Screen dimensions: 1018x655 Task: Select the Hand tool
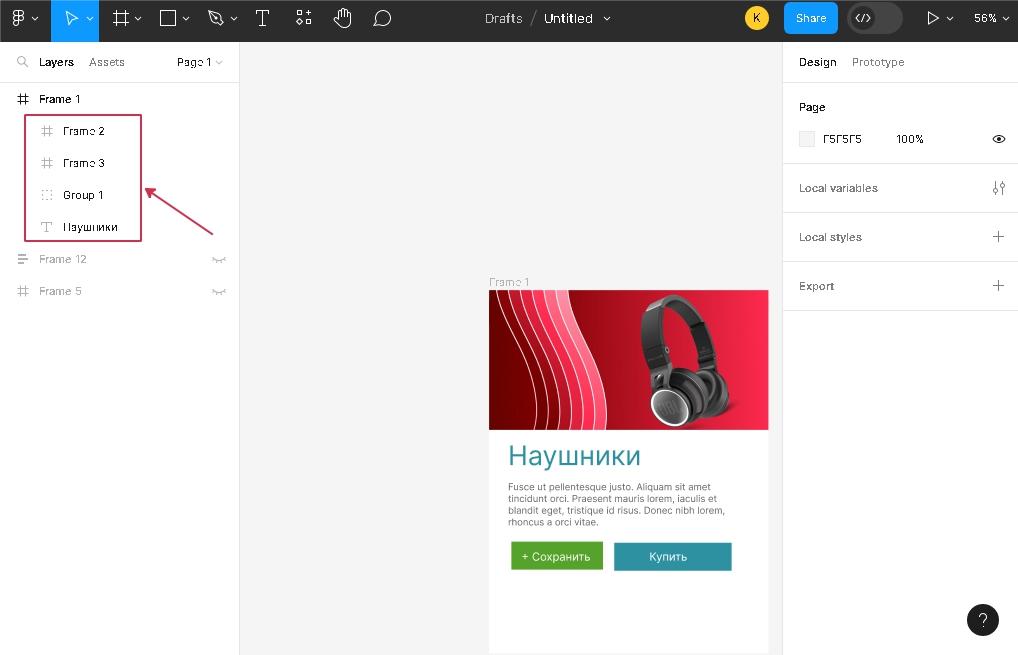343,19
